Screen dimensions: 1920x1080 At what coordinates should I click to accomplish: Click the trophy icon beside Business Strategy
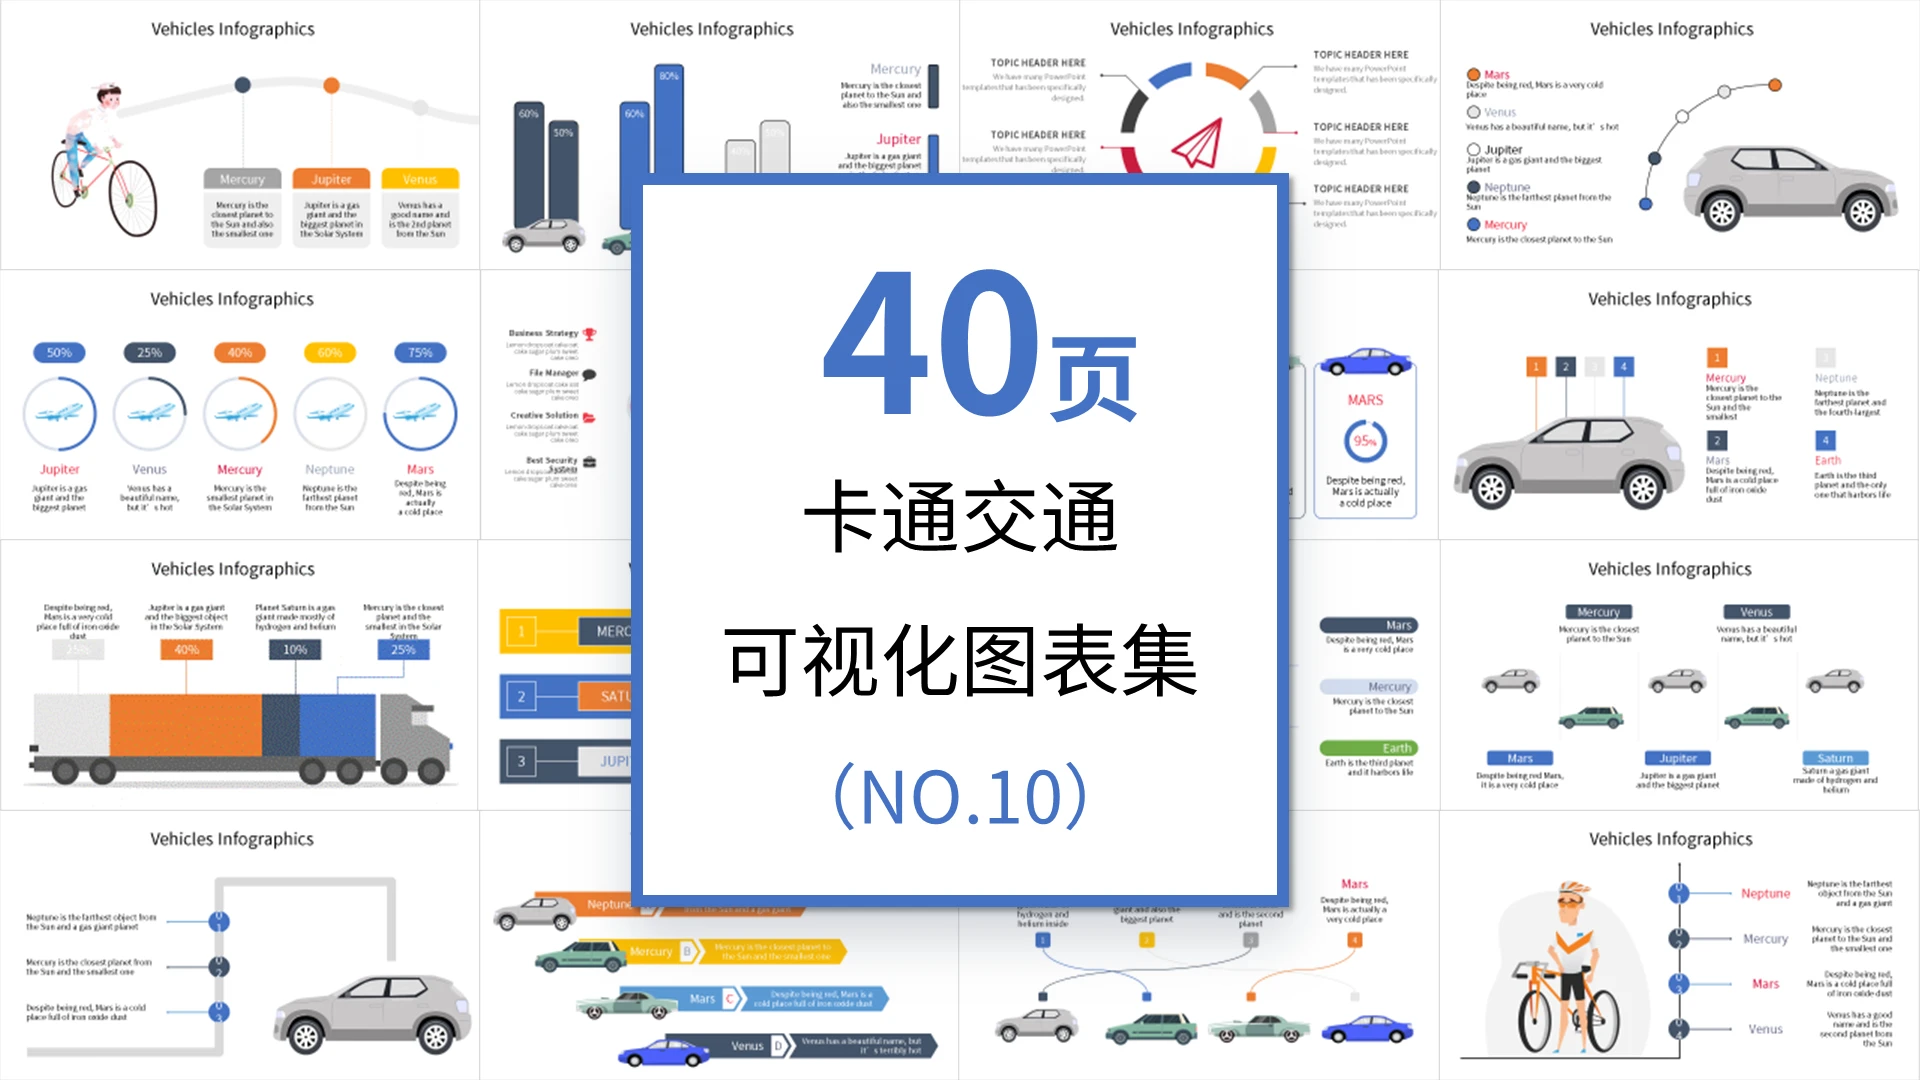tap(589, 334)
